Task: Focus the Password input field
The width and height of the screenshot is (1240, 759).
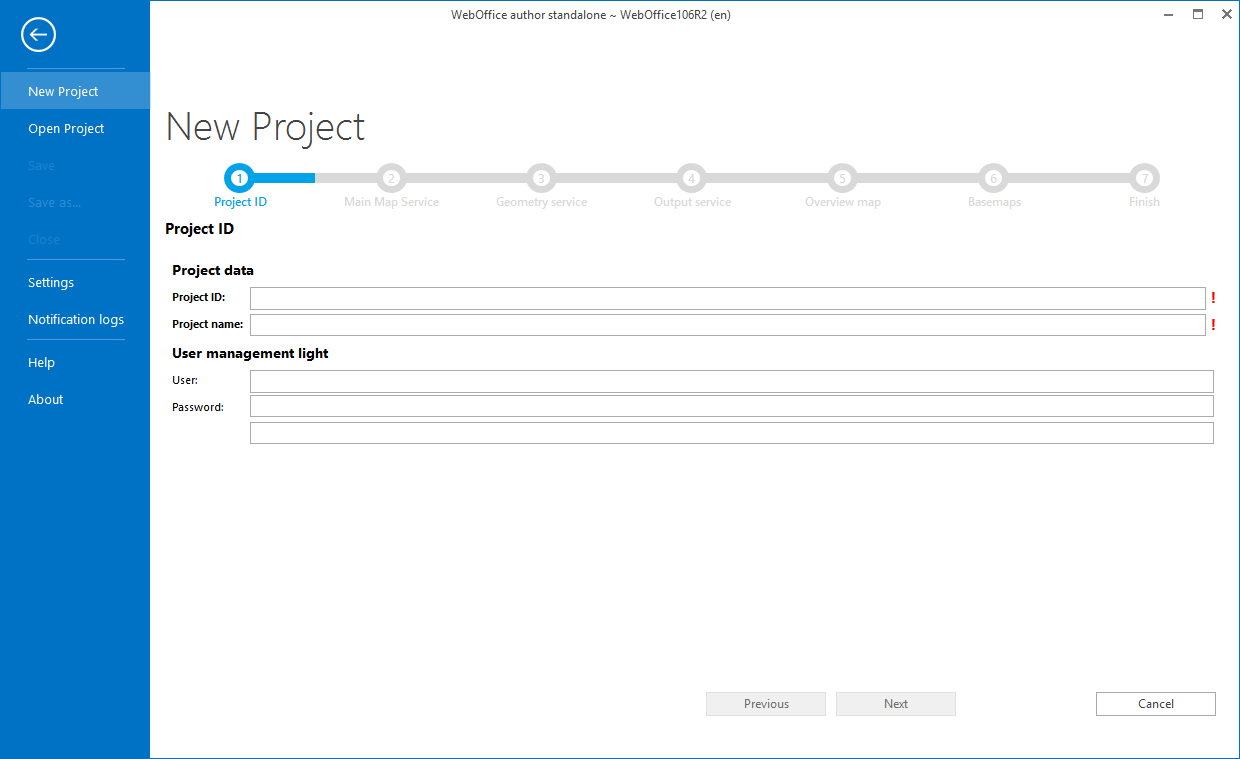Action: tap(732, 406)
